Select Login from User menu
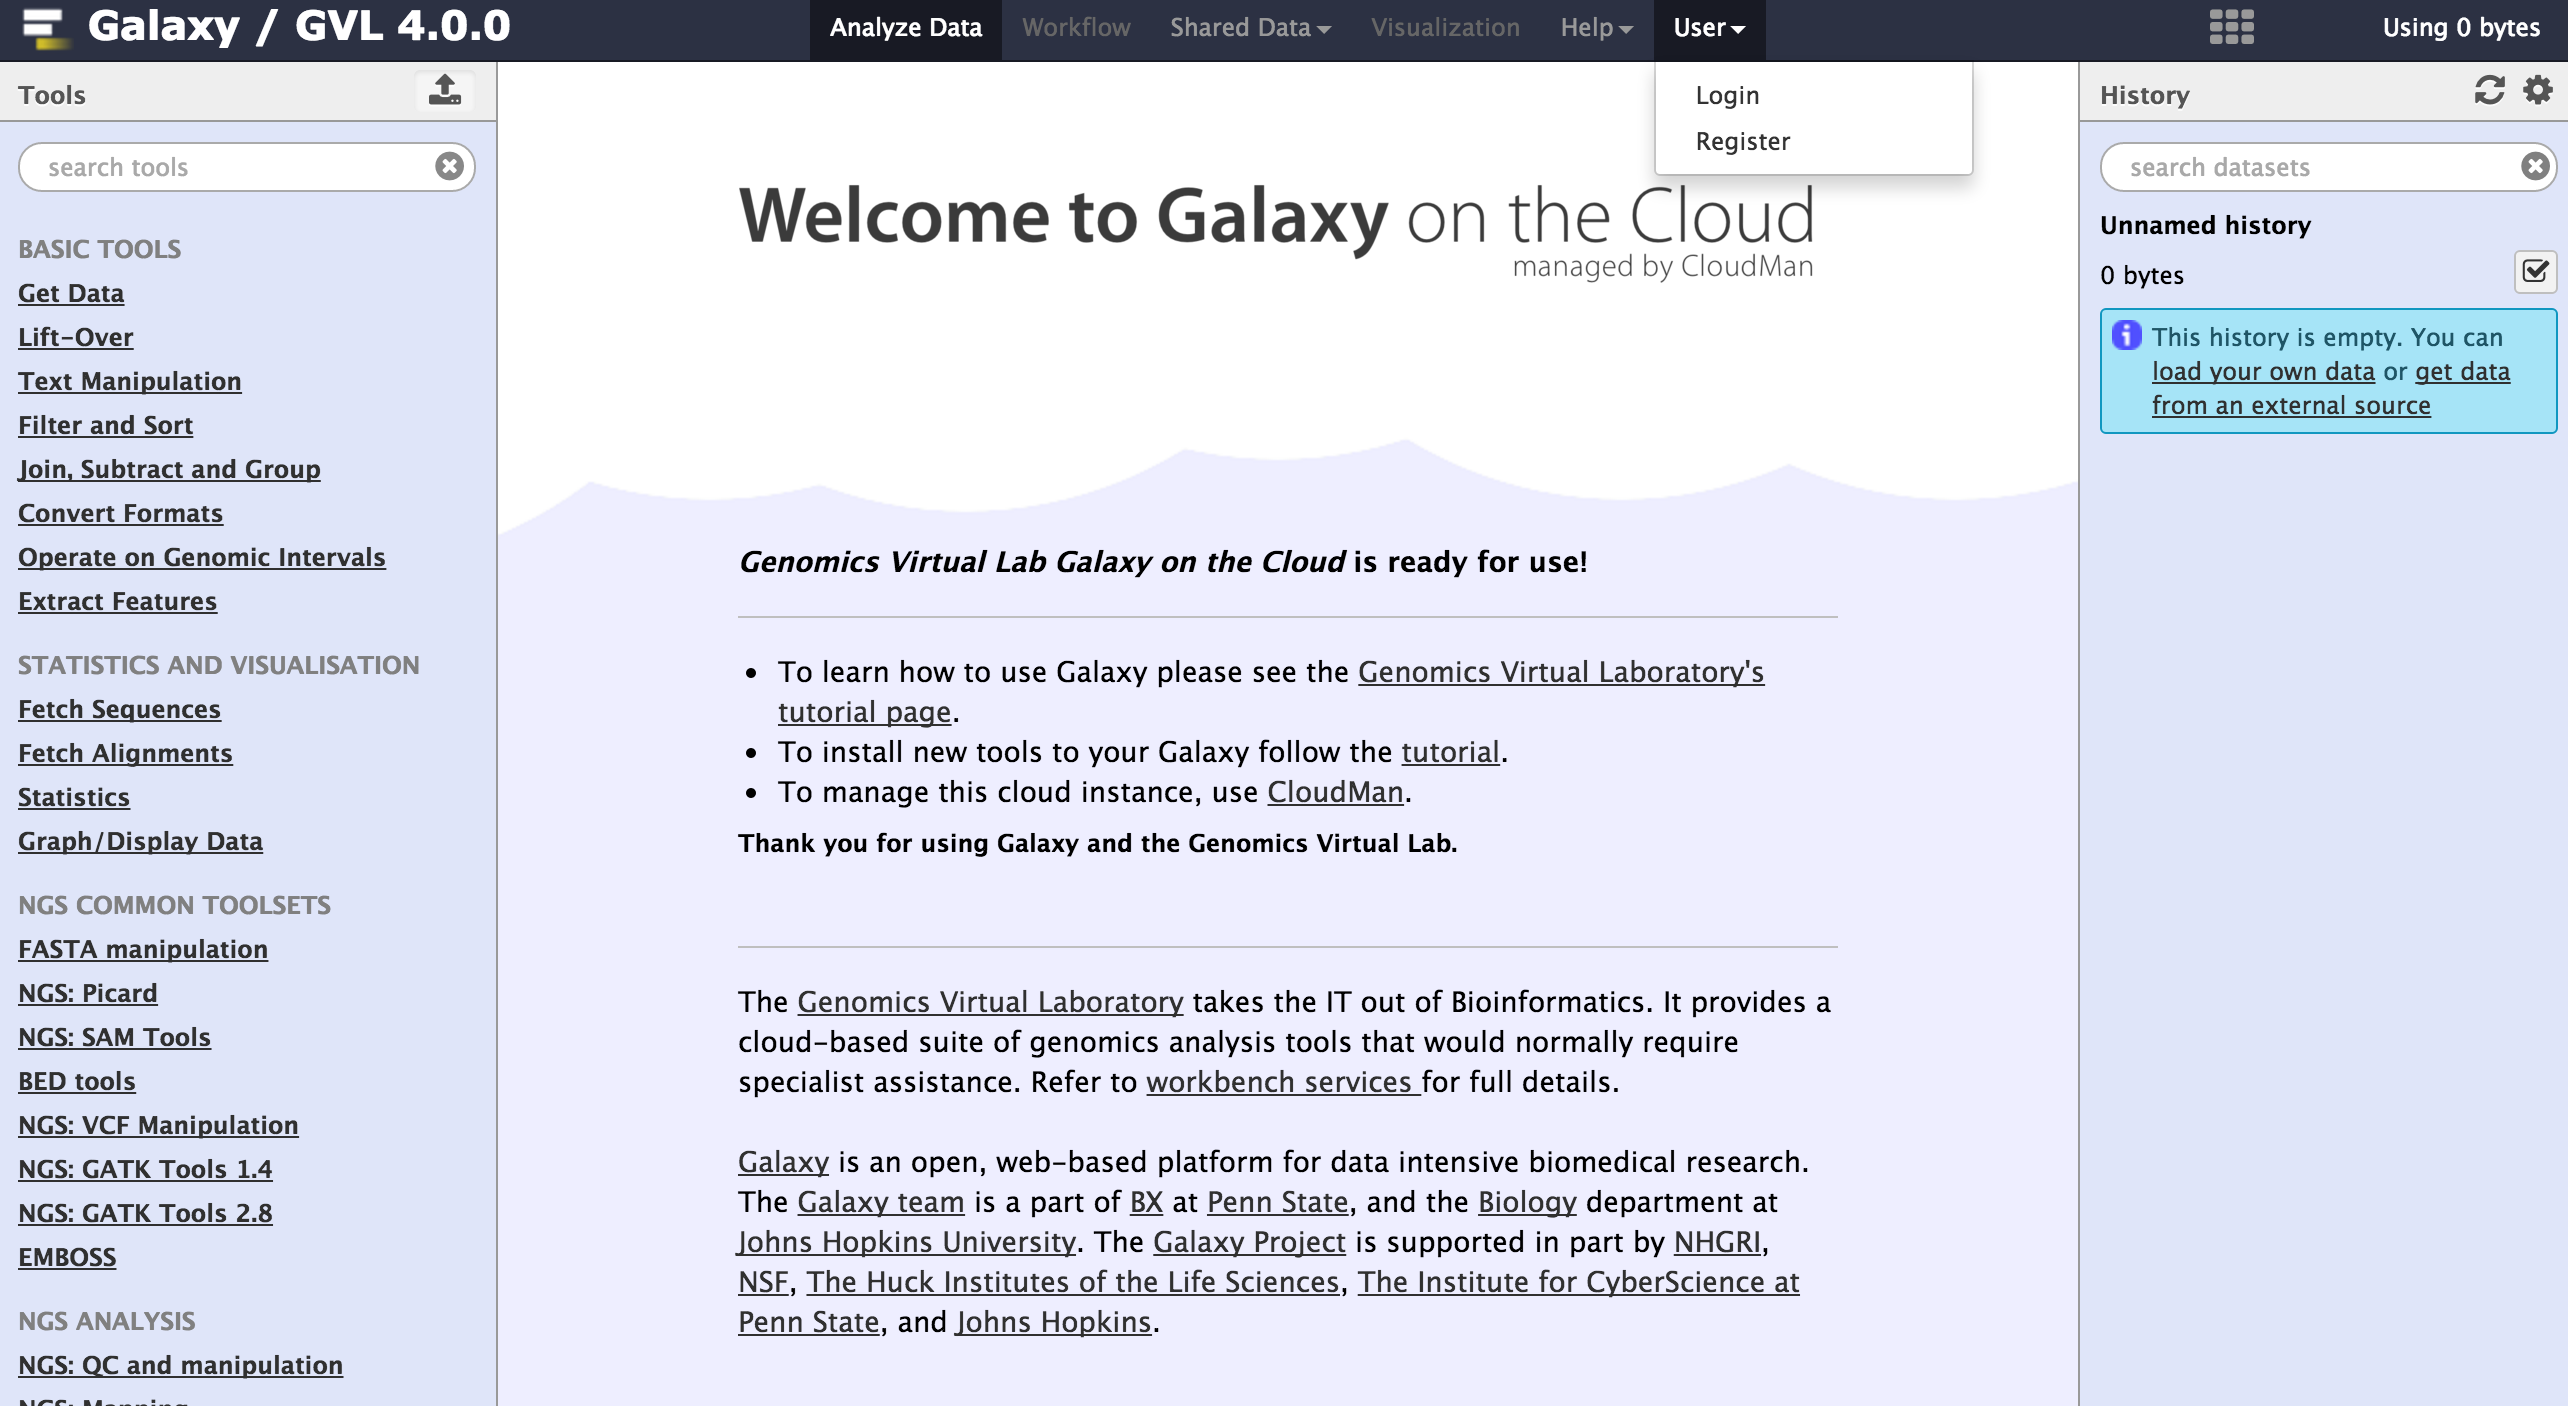This screenshot has height=1406, width=2568. click(1727, 95)
